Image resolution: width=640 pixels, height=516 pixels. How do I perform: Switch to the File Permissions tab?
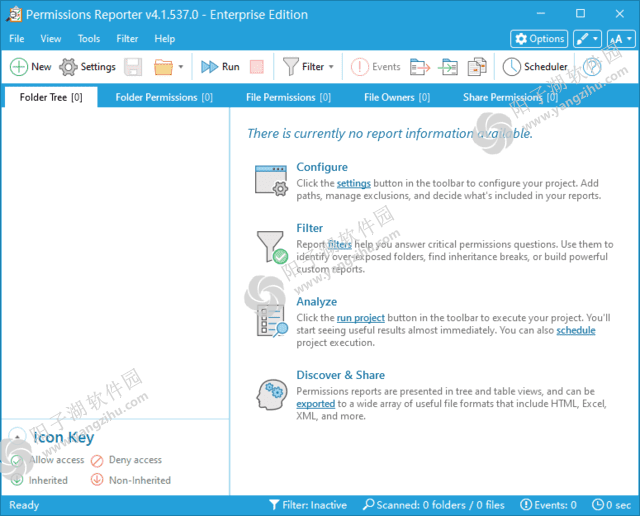point(288,97)
